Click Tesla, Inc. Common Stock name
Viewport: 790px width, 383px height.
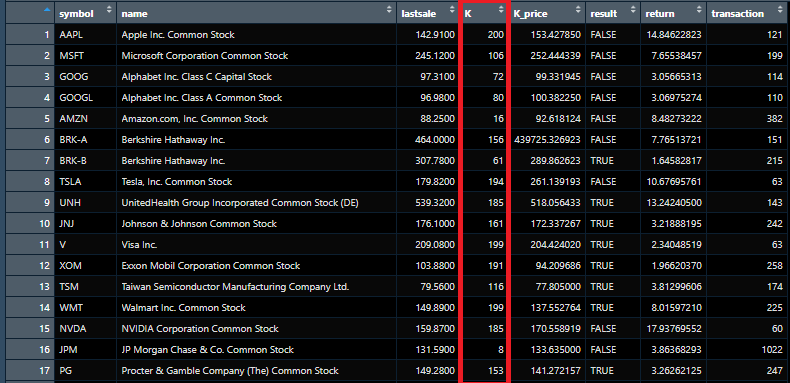pos(177,182)
